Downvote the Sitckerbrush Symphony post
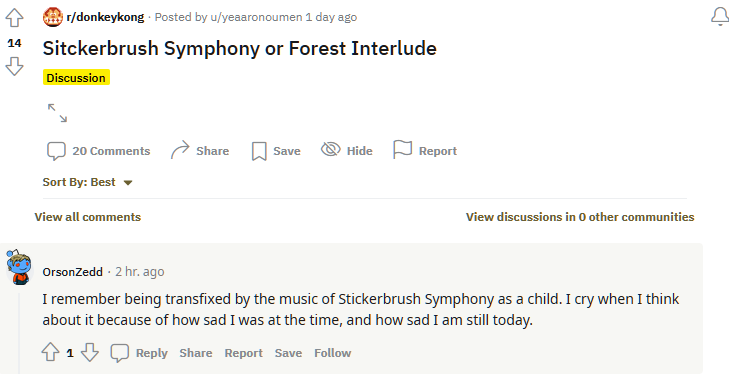The image size is (729, 377). click(14, 66)
